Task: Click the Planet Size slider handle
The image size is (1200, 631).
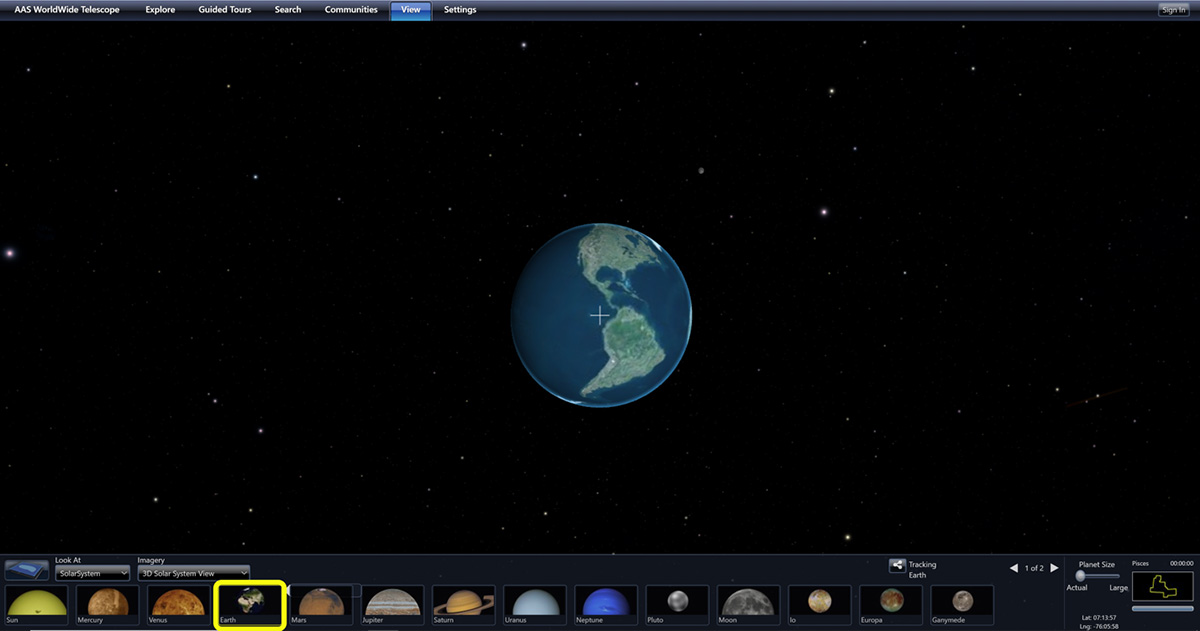Action: (1080, 576)
